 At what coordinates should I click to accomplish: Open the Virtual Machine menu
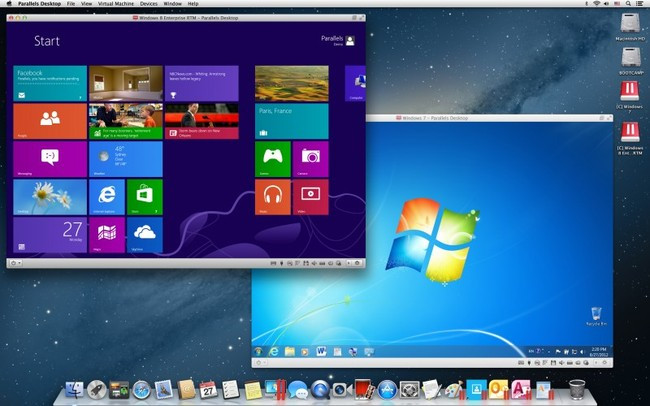115,4
